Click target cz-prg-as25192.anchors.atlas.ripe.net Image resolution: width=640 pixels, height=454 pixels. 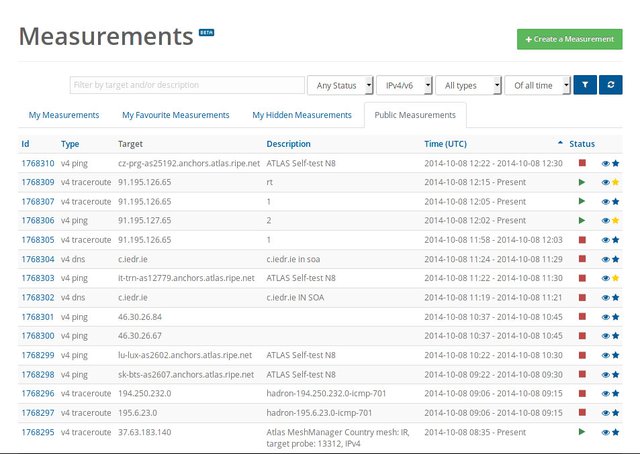pos(189,163)
